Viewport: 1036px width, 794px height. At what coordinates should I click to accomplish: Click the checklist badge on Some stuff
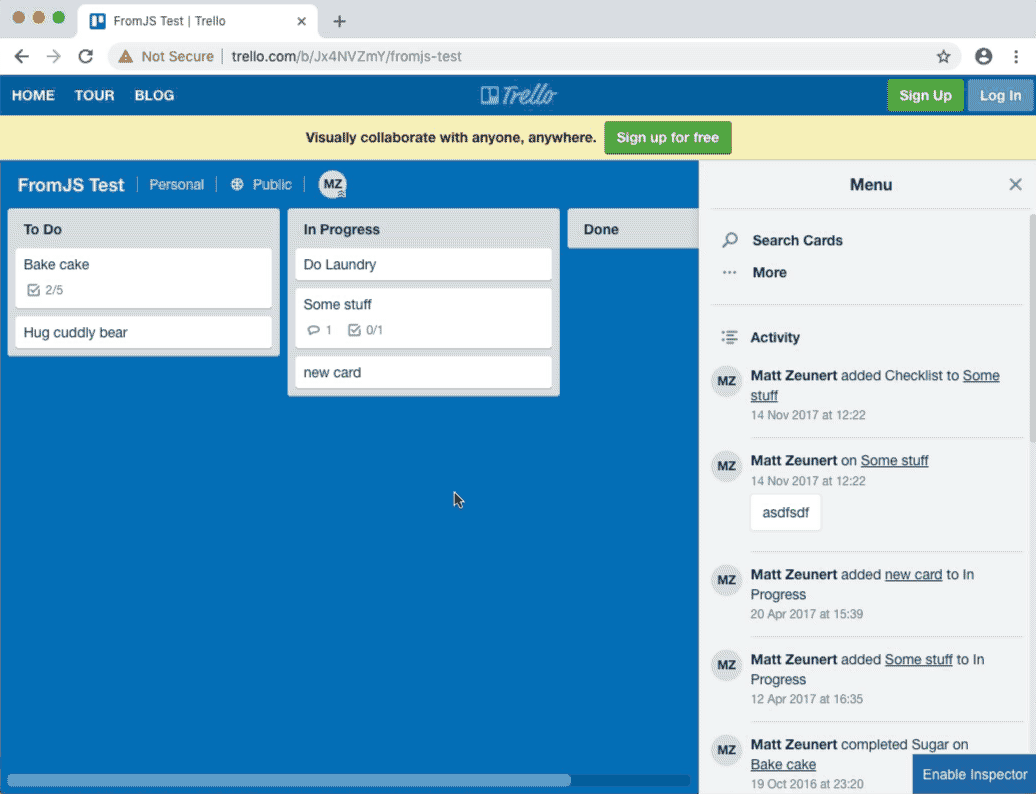coord(365,330)
